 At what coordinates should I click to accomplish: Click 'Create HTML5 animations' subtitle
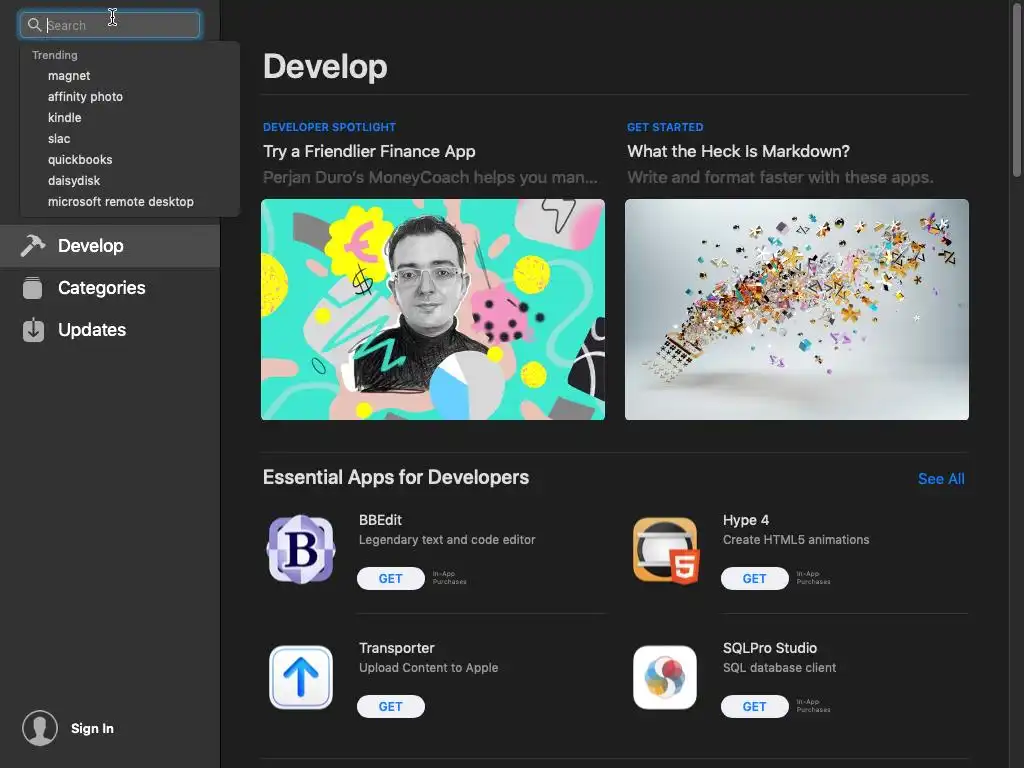coord(796,539)
